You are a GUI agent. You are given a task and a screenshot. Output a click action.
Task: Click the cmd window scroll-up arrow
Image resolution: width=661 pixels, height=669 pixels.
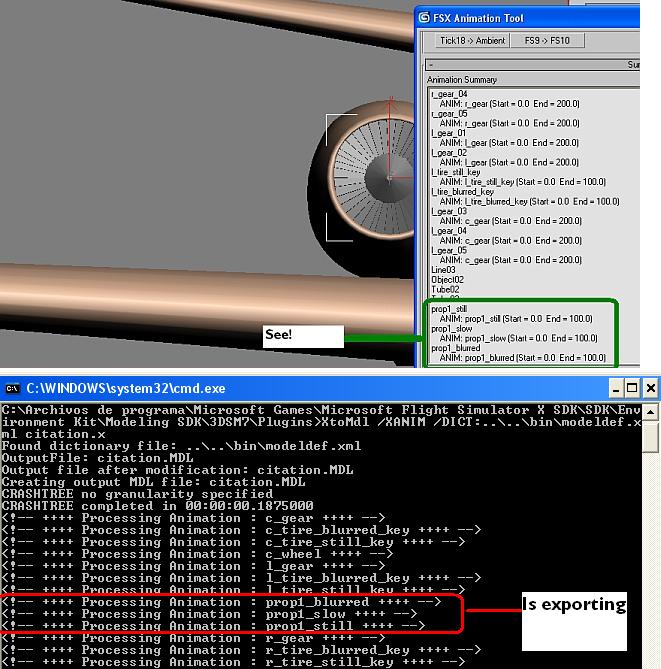tap(650, 412)
